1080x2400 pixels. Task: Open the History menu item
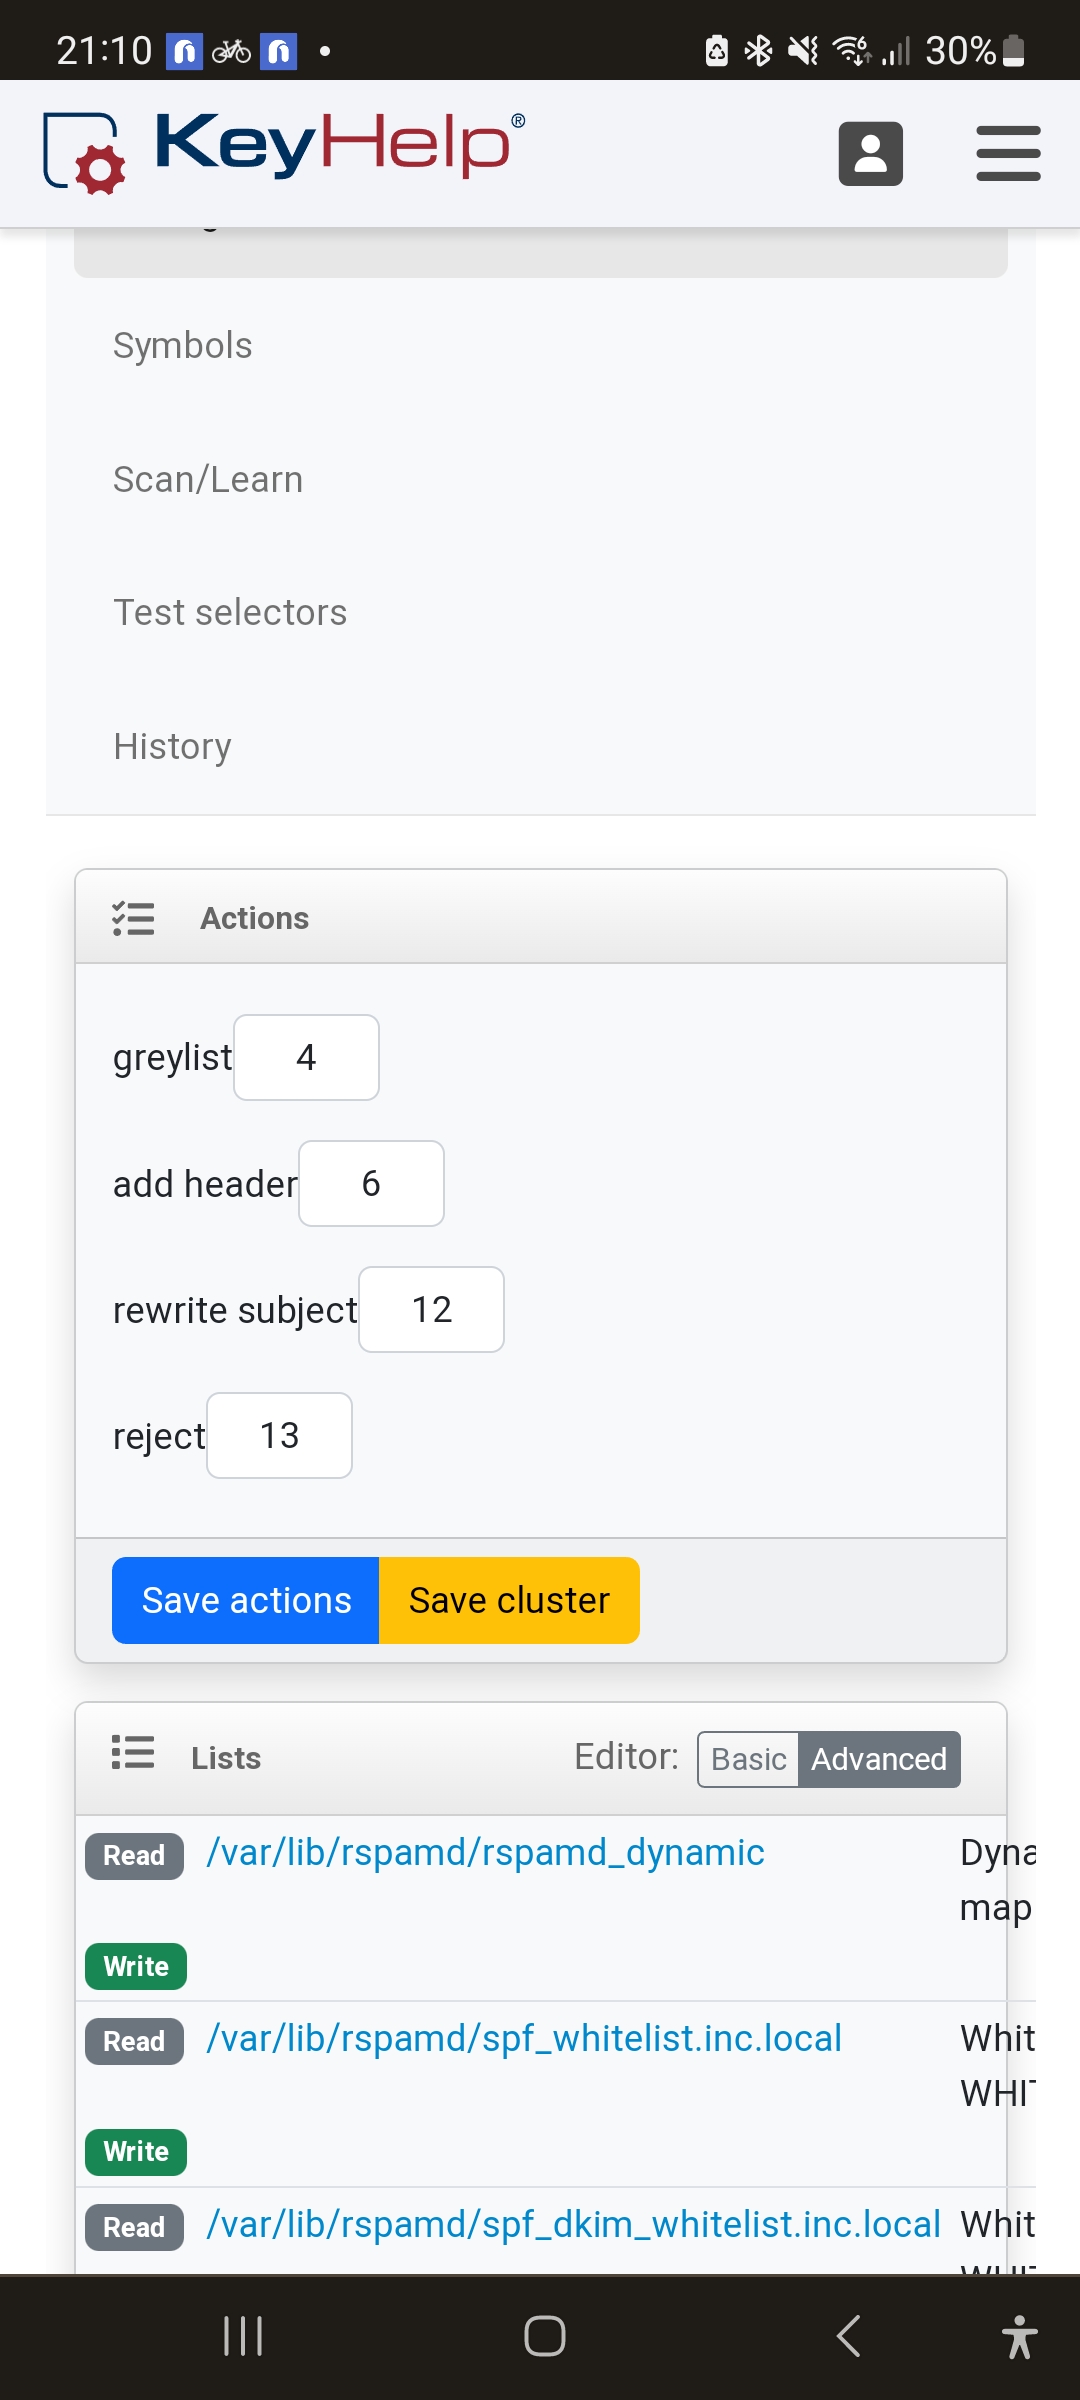(172, 747)
